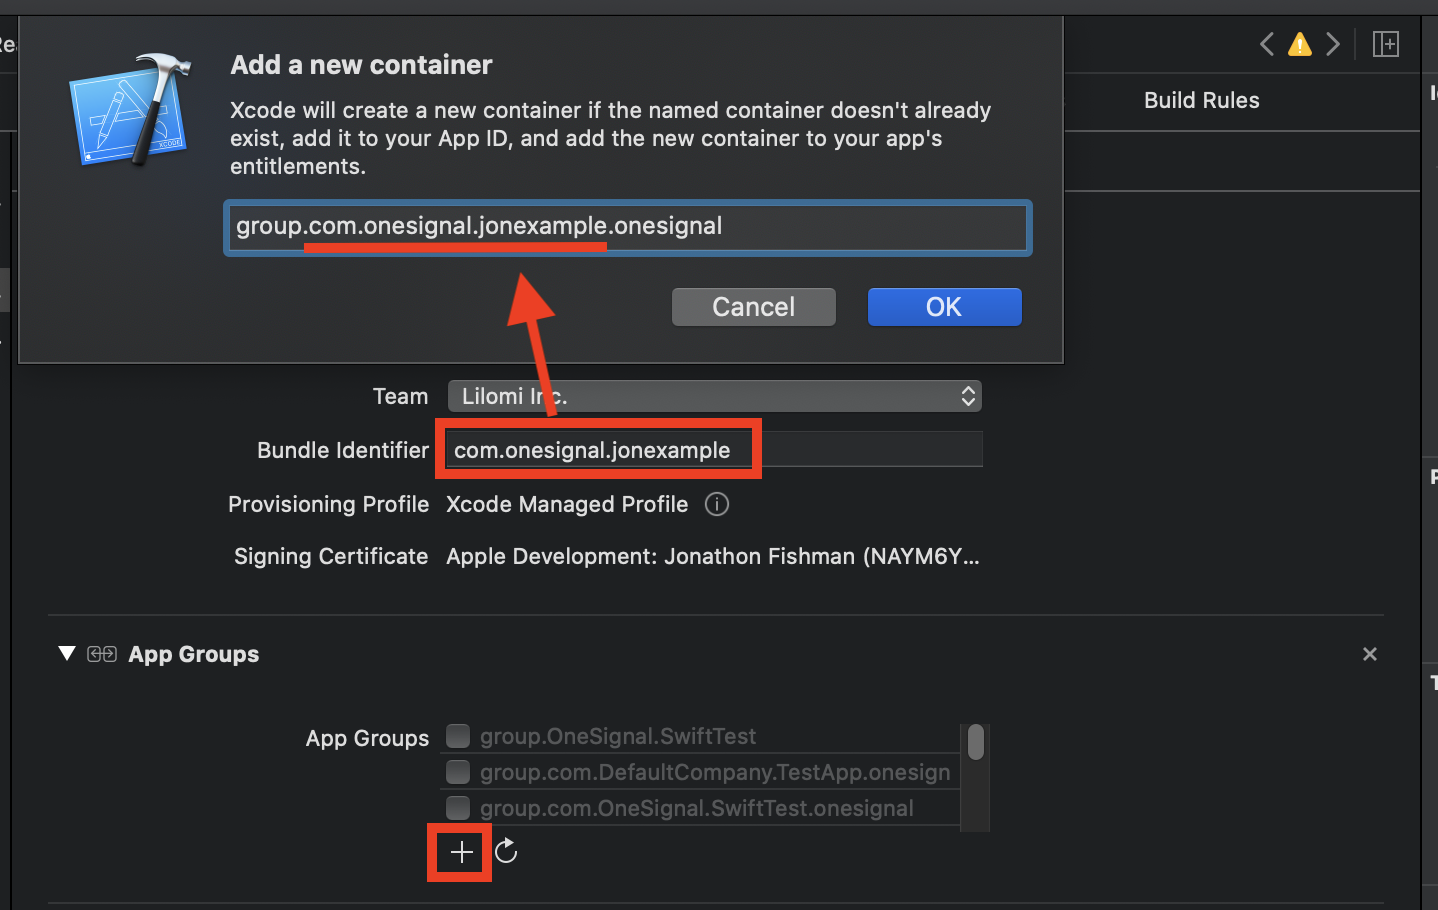Remove App Groups capability with X icon

[x=1370, y=654]
